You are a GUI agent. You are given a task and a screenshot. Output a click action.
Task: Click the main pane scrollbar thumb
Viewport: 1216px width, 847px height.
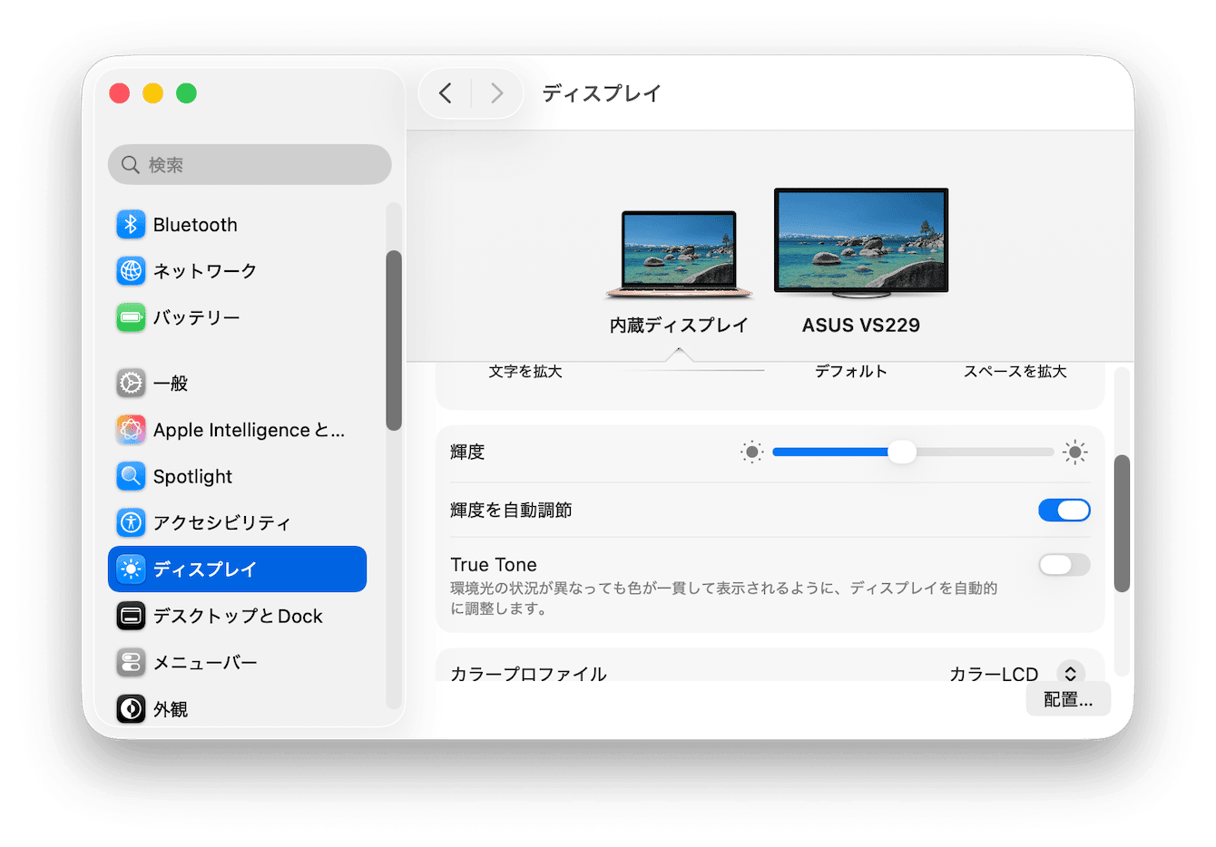coord(1122,523)
